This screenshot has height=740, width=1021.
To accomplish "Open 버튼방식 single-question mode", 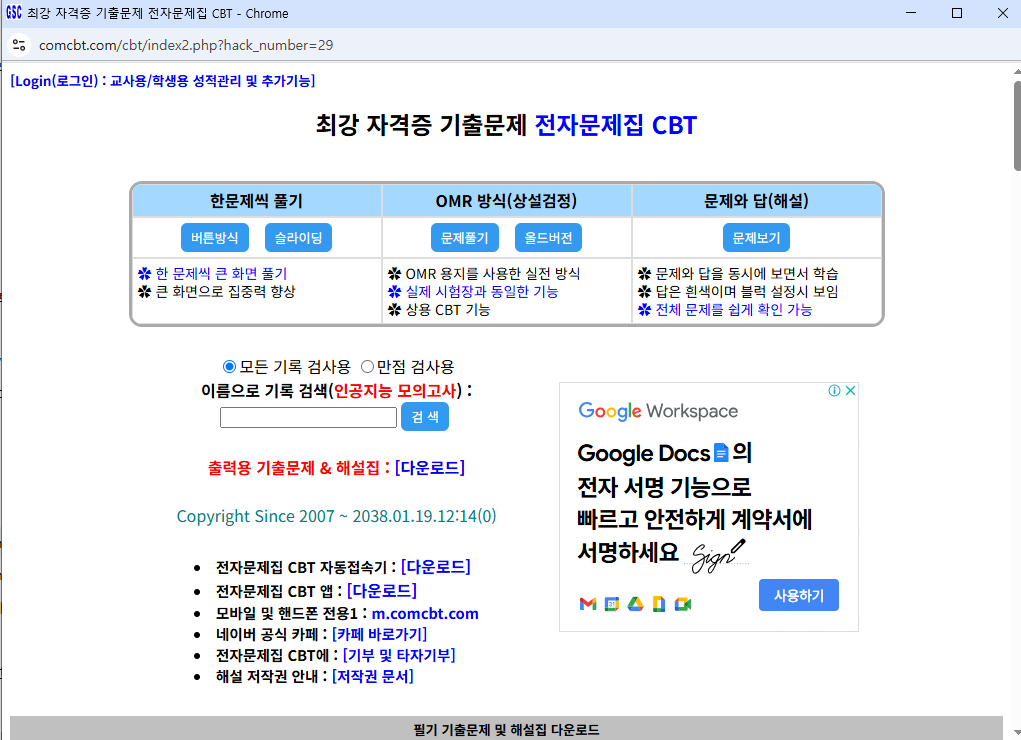I will [x=215, y=237].
